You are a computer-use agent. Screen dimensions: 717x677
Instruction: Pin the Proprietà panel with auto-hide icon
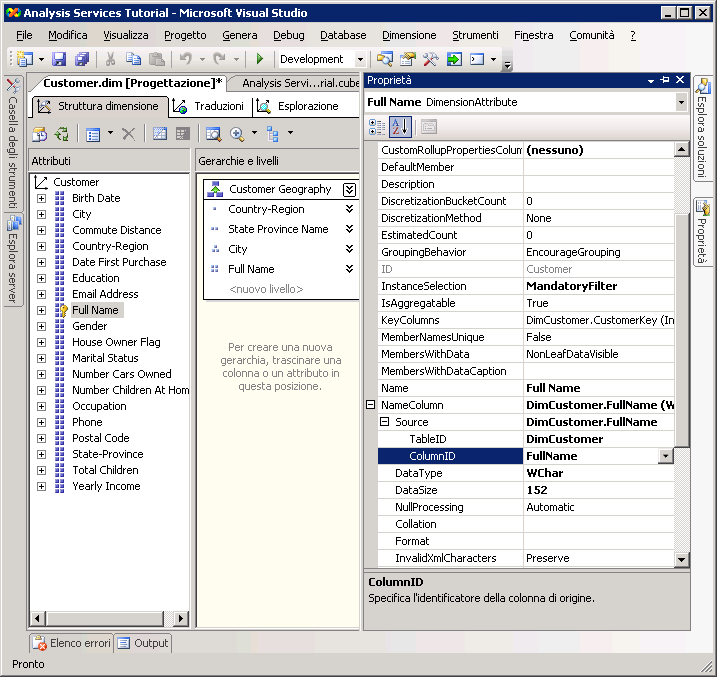(665, 80)
